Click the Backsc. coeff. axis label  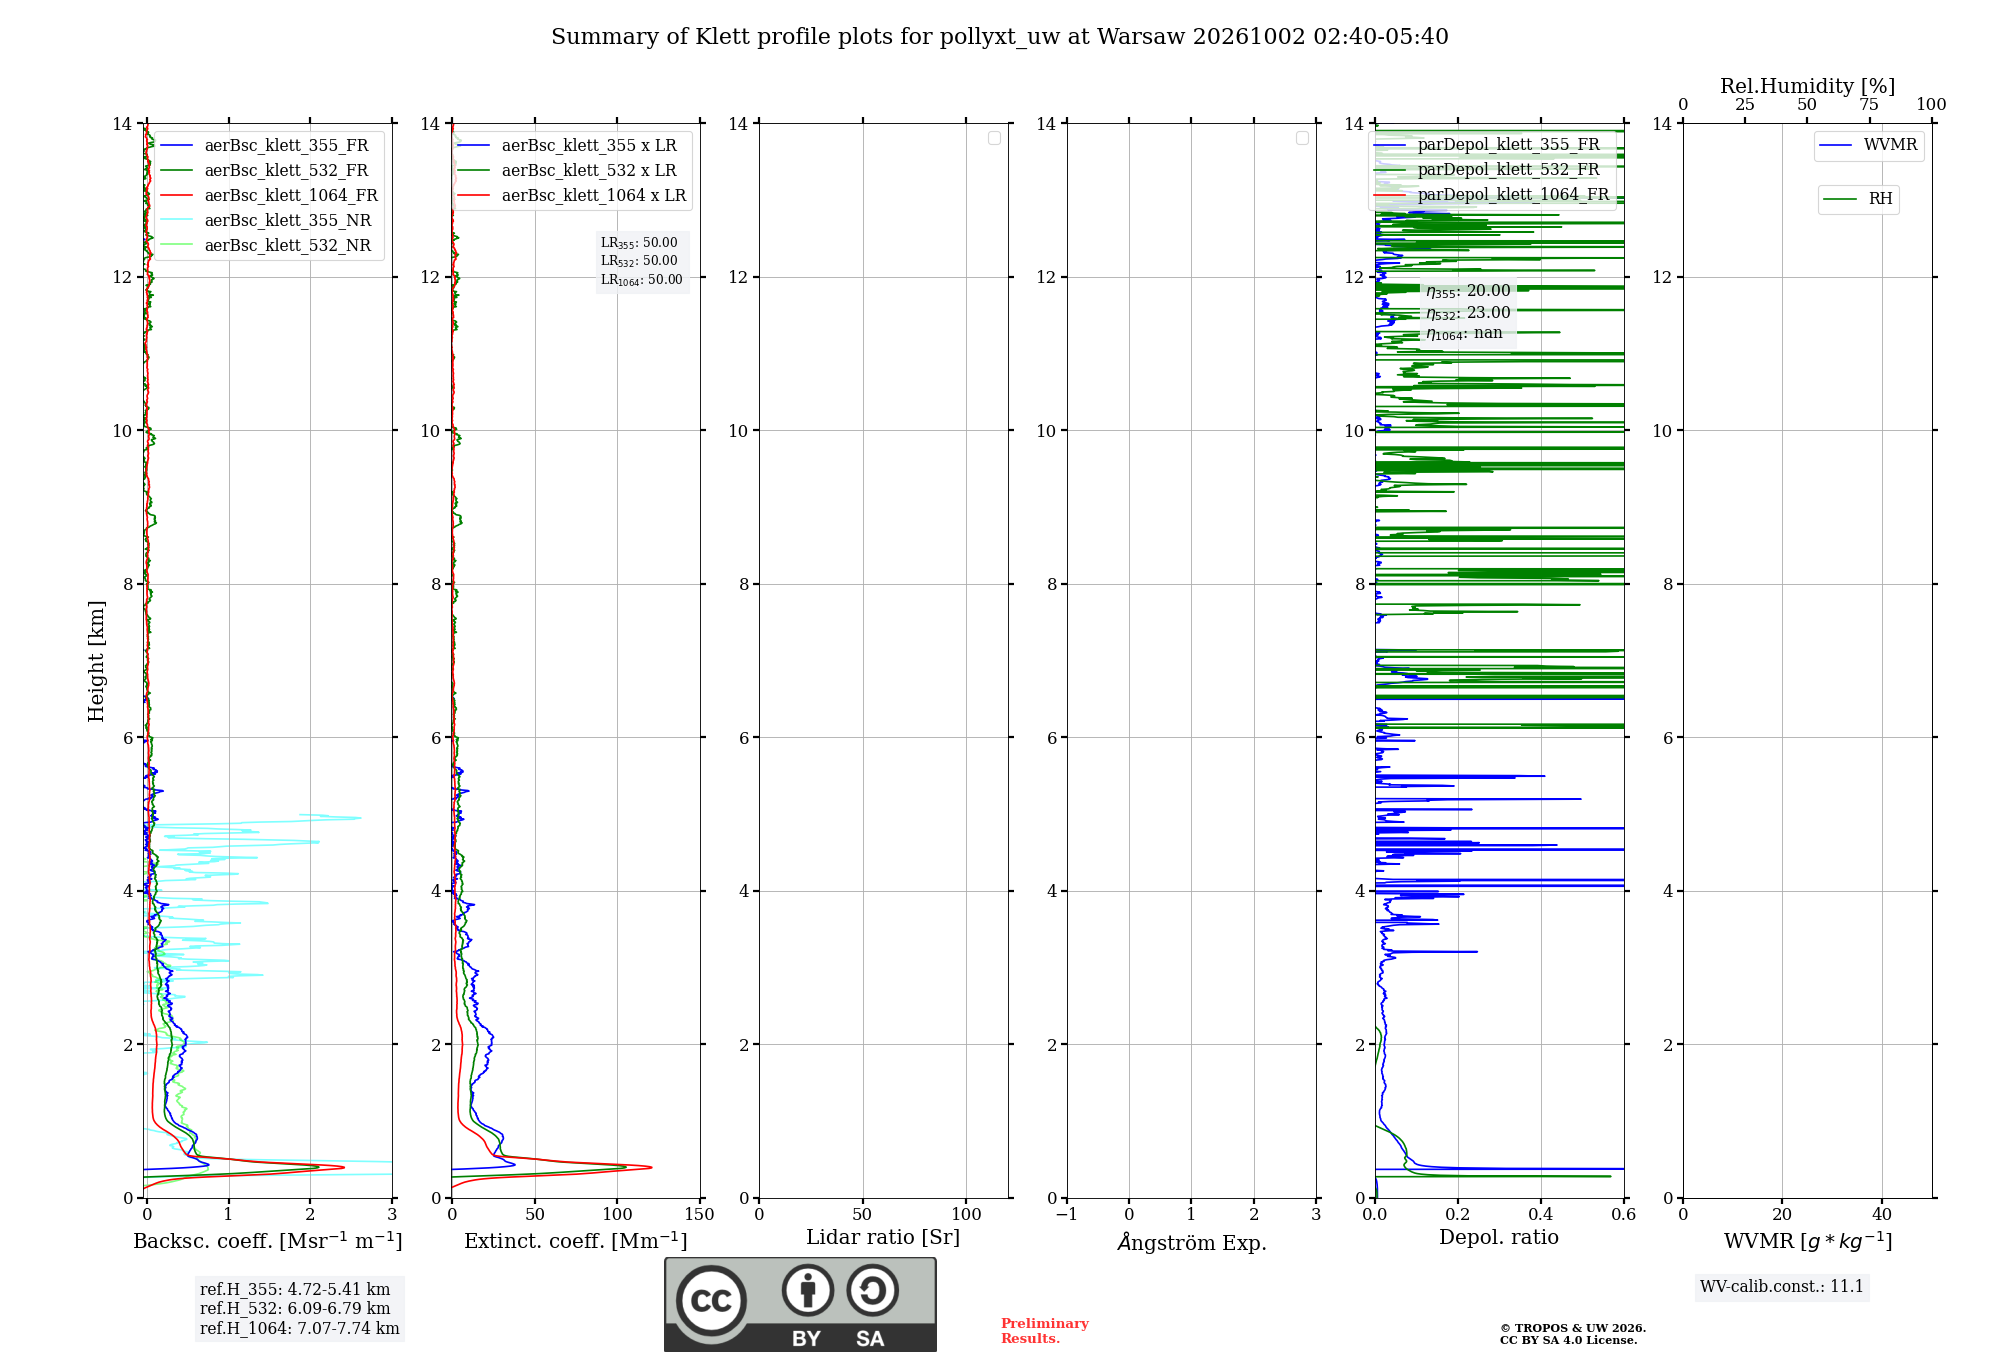(268, 1241)
